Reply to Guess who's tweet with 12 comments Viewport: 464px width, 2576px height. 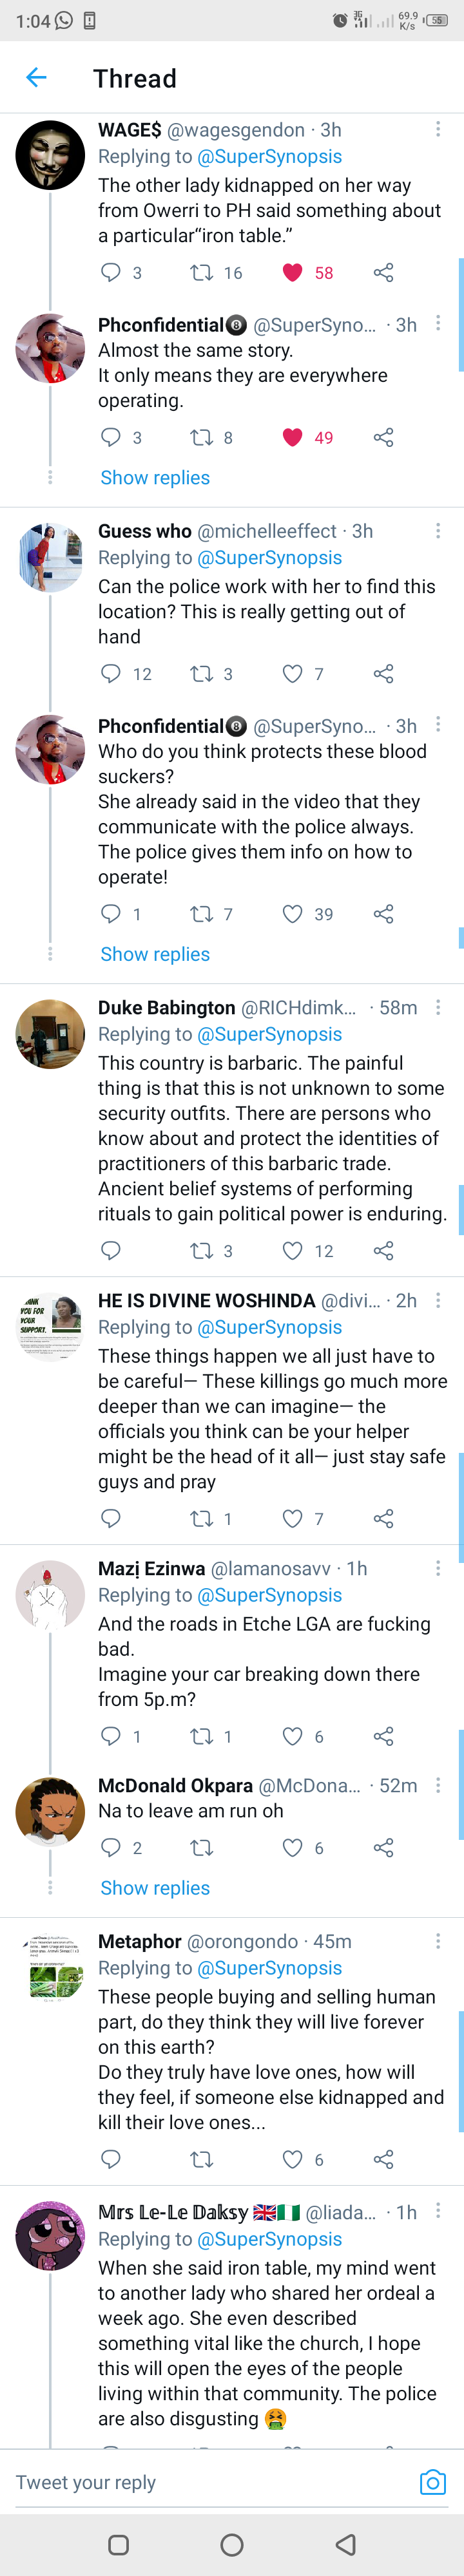pyautogui.click(x=111, y=674)
